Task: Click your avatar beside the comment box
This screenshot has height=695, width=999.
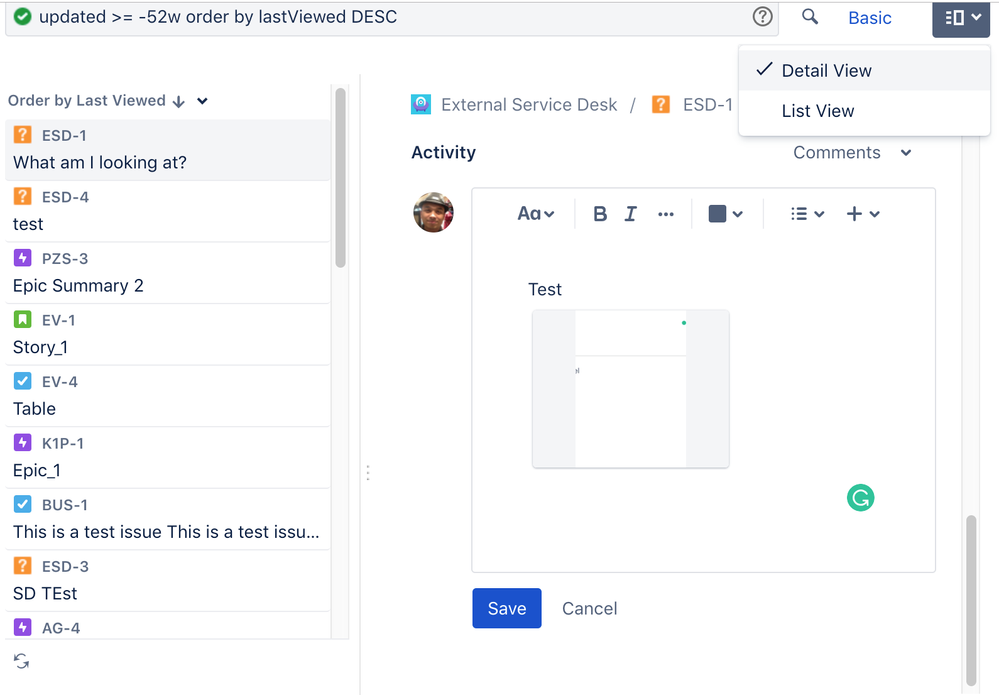Action: coord(433,212)
